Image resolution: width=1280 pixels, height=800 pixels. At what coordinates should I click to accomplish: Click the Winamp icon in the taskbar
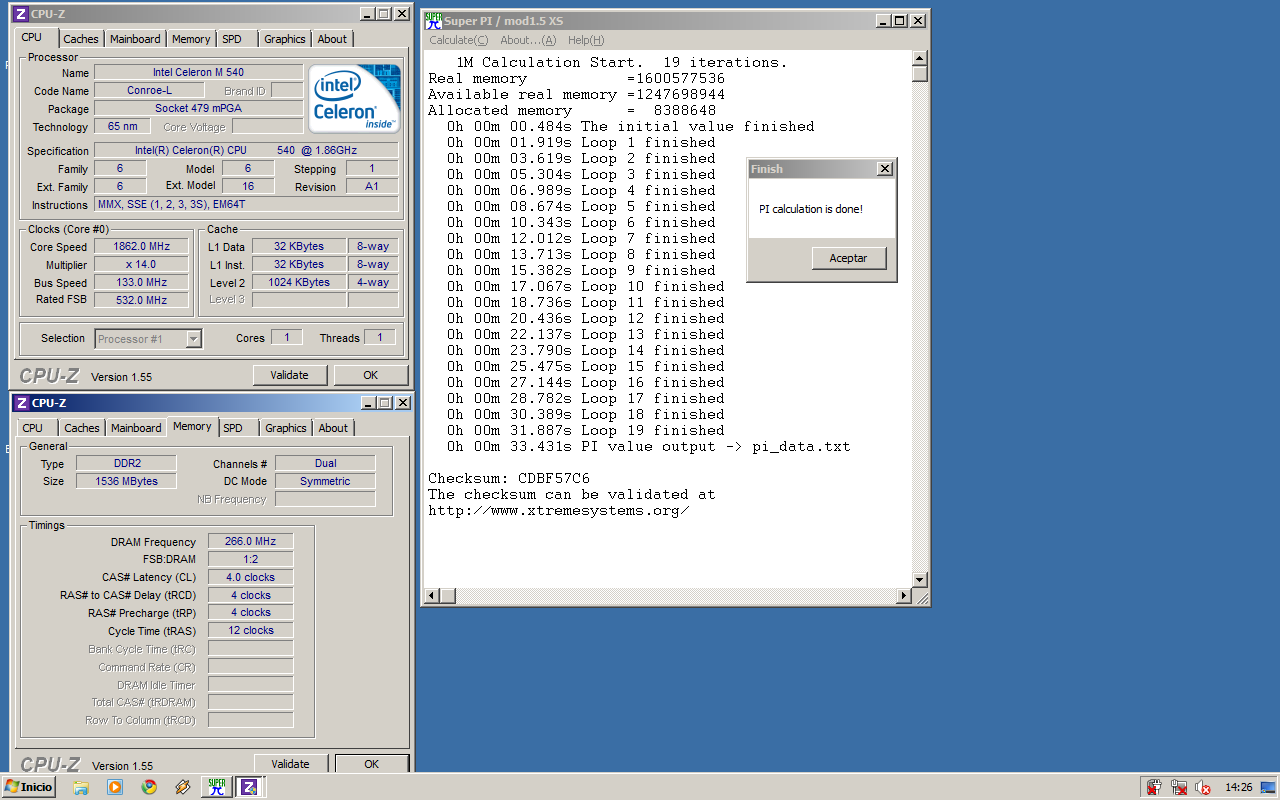click(x=182, y=787)
